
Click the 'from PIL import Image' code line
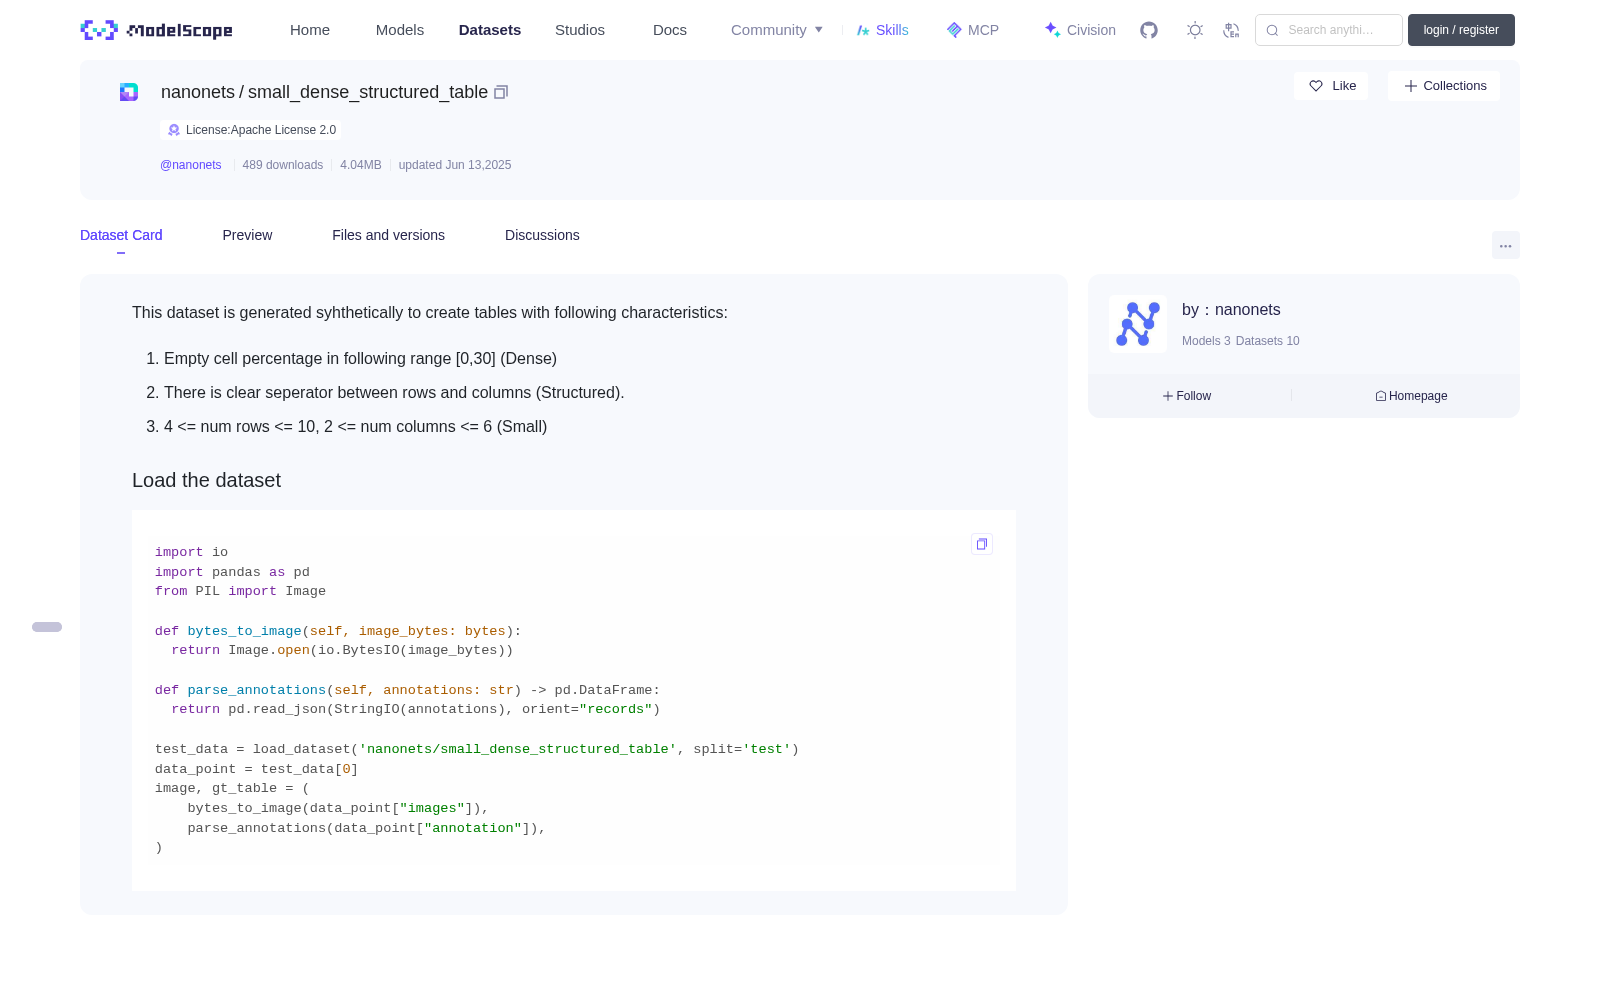[x=240, y=591]
